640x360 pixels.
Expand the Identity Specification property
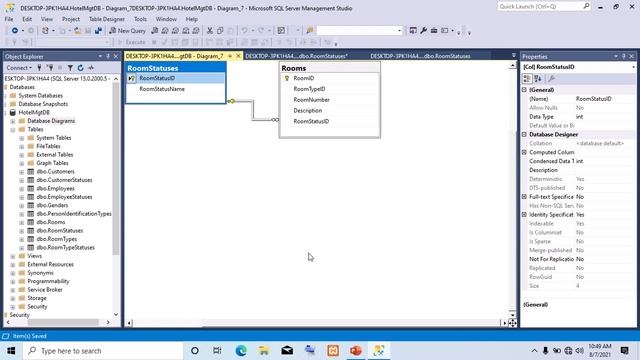point(524,215)
